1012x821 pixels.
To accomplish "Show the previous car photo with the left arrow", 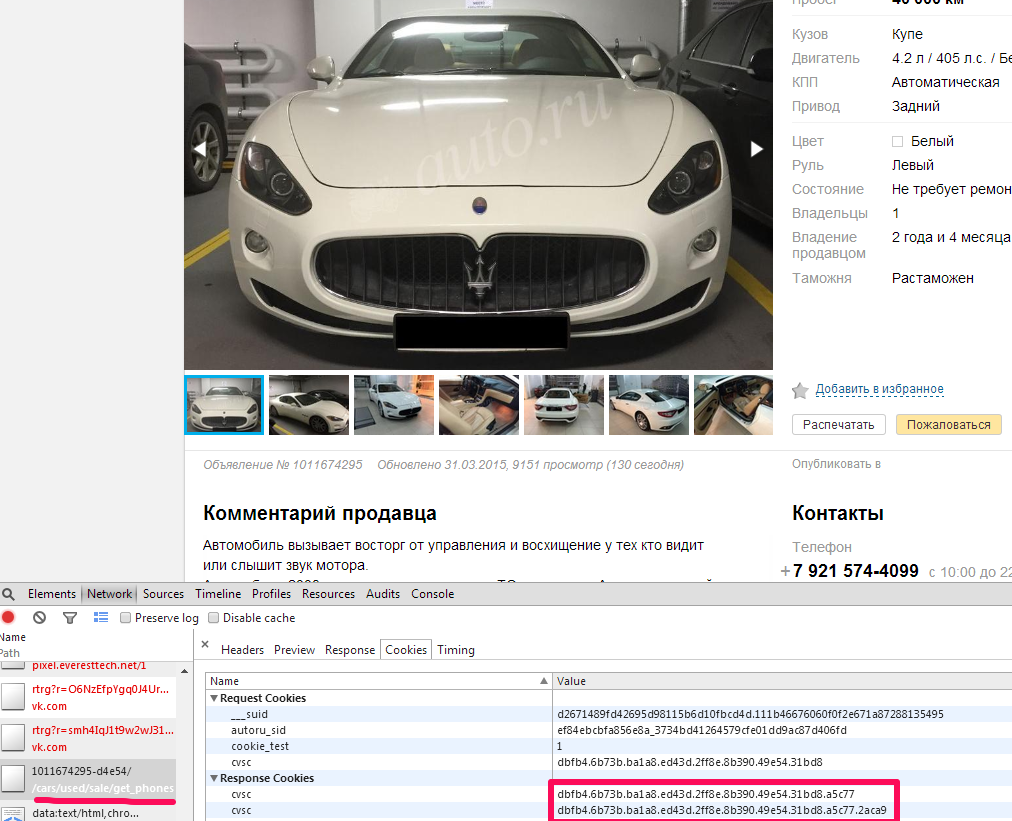I will pos(200,149).
